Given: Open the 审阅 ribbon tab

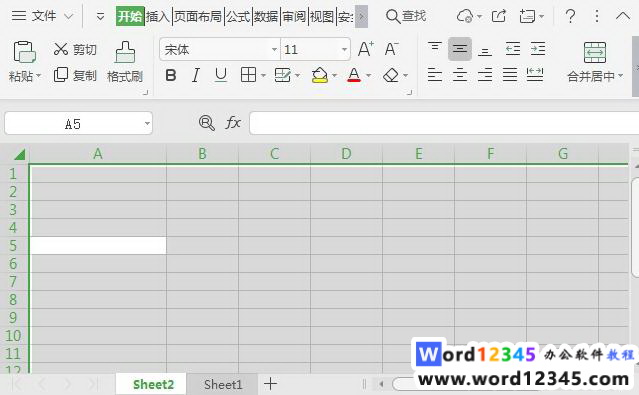Looking at the screenshot, I should coord(294,16).
